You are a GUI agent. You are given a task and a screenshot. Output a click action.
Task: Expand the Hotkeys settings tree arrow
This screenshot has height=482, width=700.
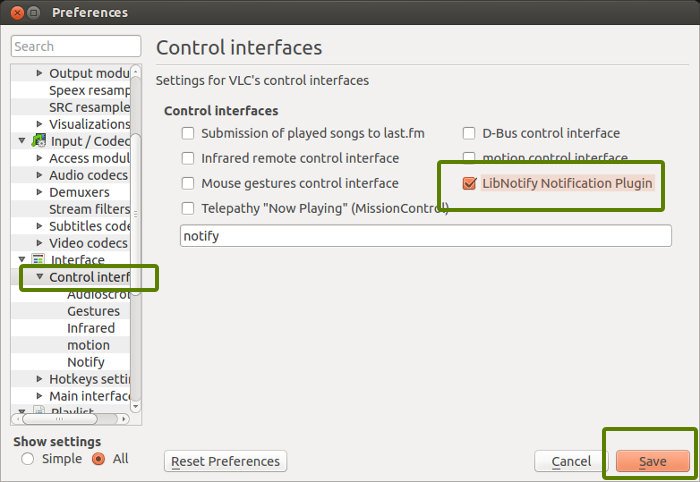coord(39,379)
